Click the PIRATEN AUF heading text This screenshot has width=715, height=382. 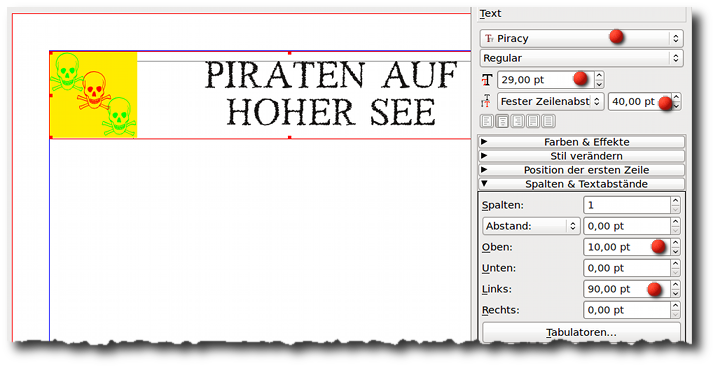[331, 75]
